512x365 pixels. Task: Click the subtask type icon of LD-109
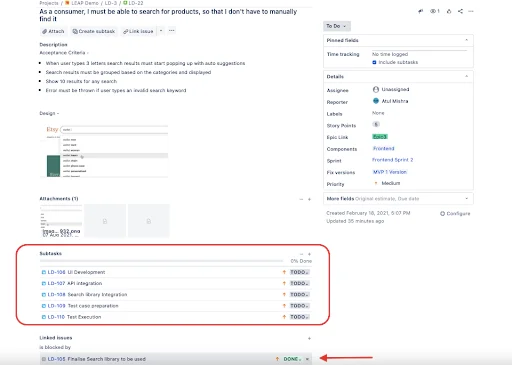[44, 306]
